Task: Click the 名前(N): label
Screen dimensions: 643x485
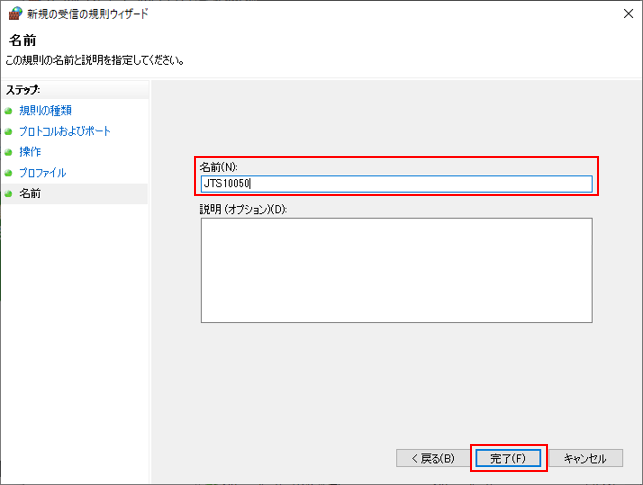Action: pos(219,167)
